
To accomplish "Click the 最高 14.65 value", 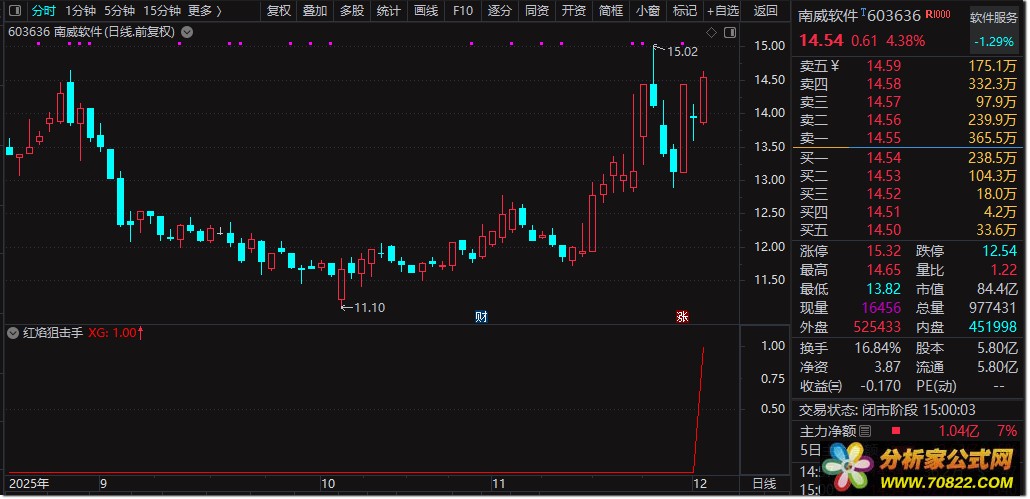I will [x=884, y=271].
